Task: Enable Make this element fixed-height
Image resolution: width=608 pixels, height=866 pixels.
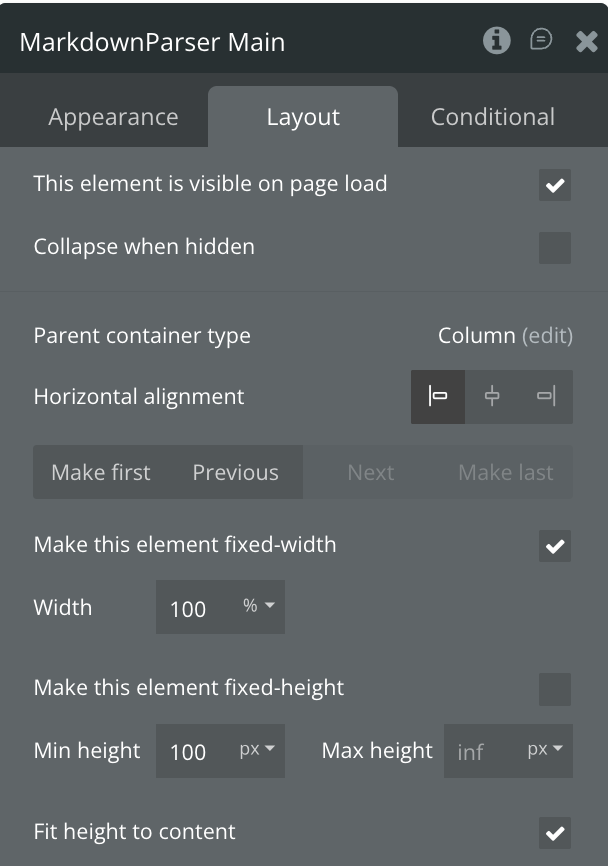Action: [x=555, y=689]
